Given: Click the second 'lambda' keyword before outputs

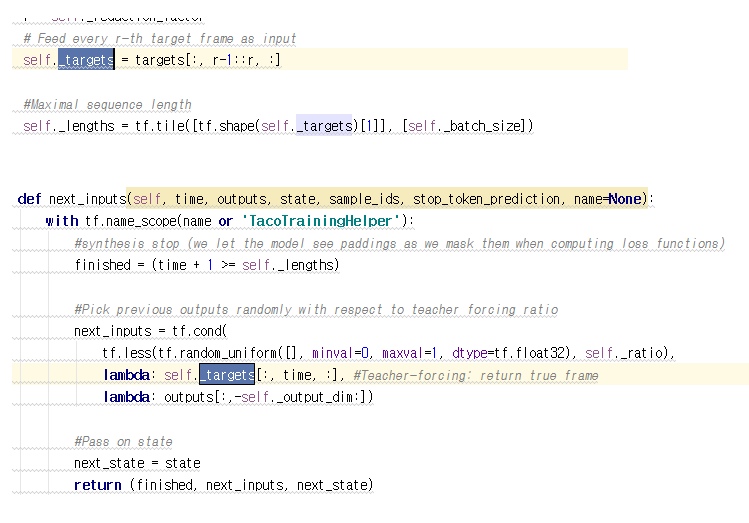Looking at the screenshot, I should pos(127,397).
